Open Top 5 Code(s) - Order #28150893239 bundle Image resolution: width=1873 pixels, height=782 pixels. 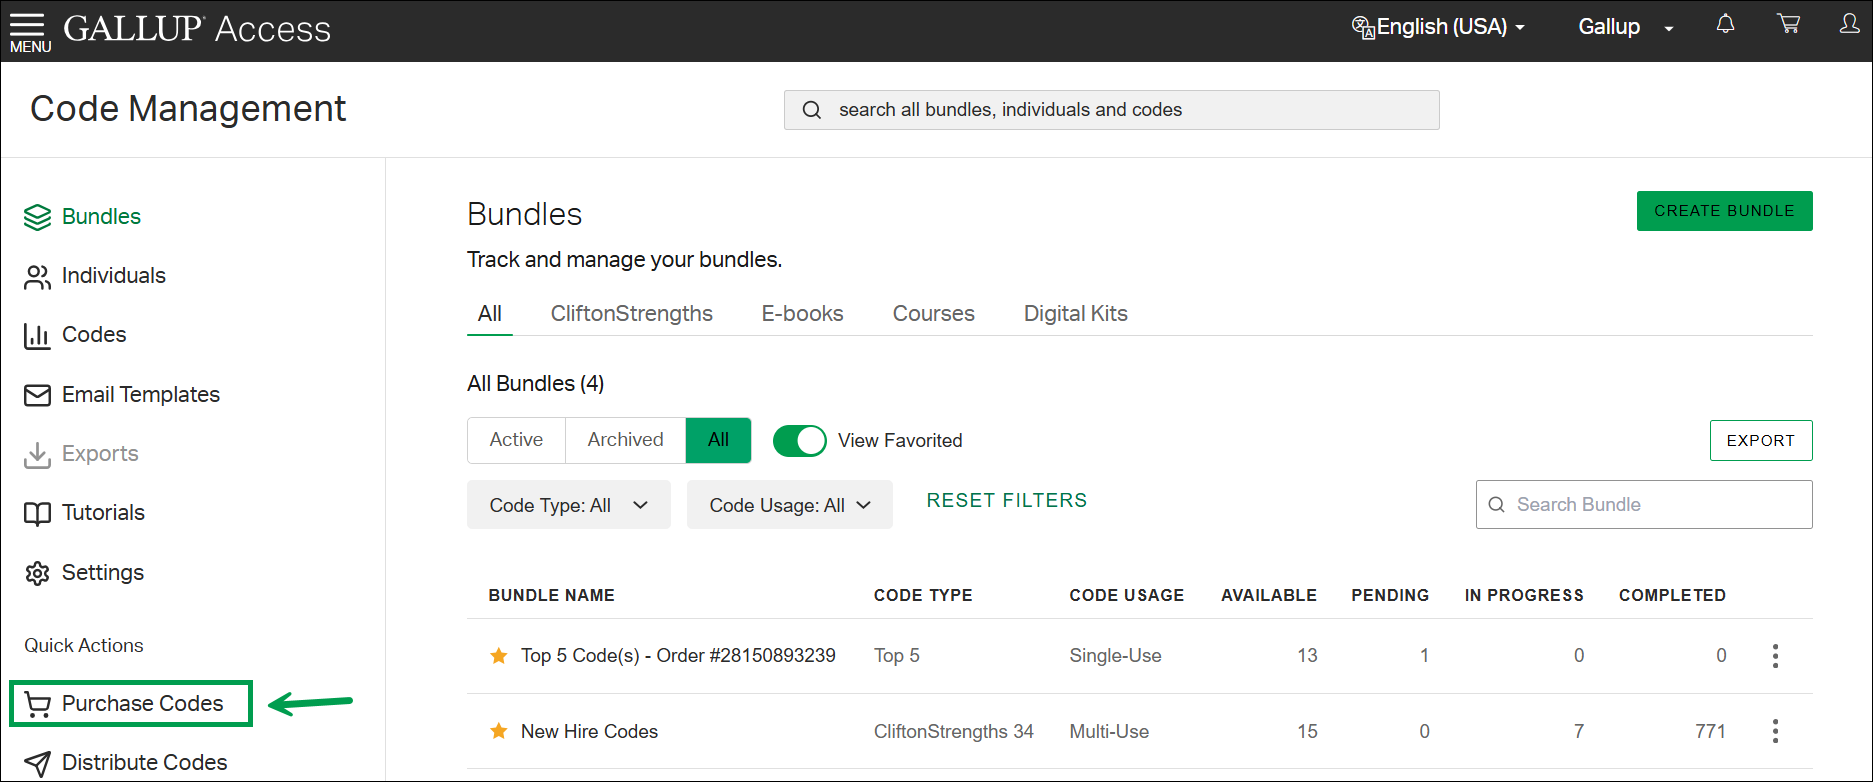[x=678, y=656]
